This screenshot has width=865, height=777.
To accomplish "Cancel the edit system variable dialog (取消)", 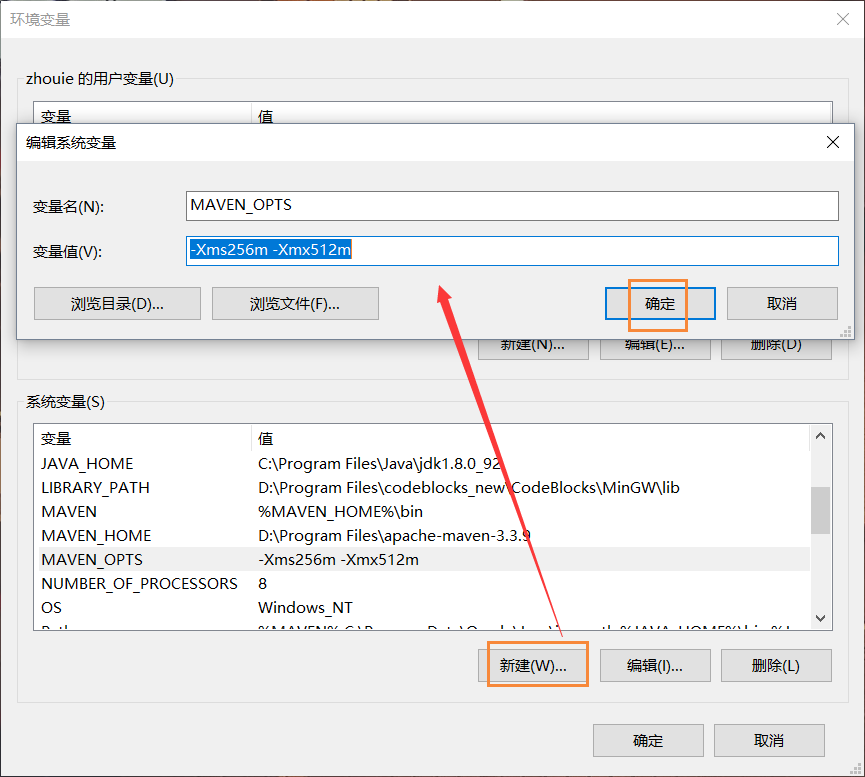I will click(x=782, y=304).
